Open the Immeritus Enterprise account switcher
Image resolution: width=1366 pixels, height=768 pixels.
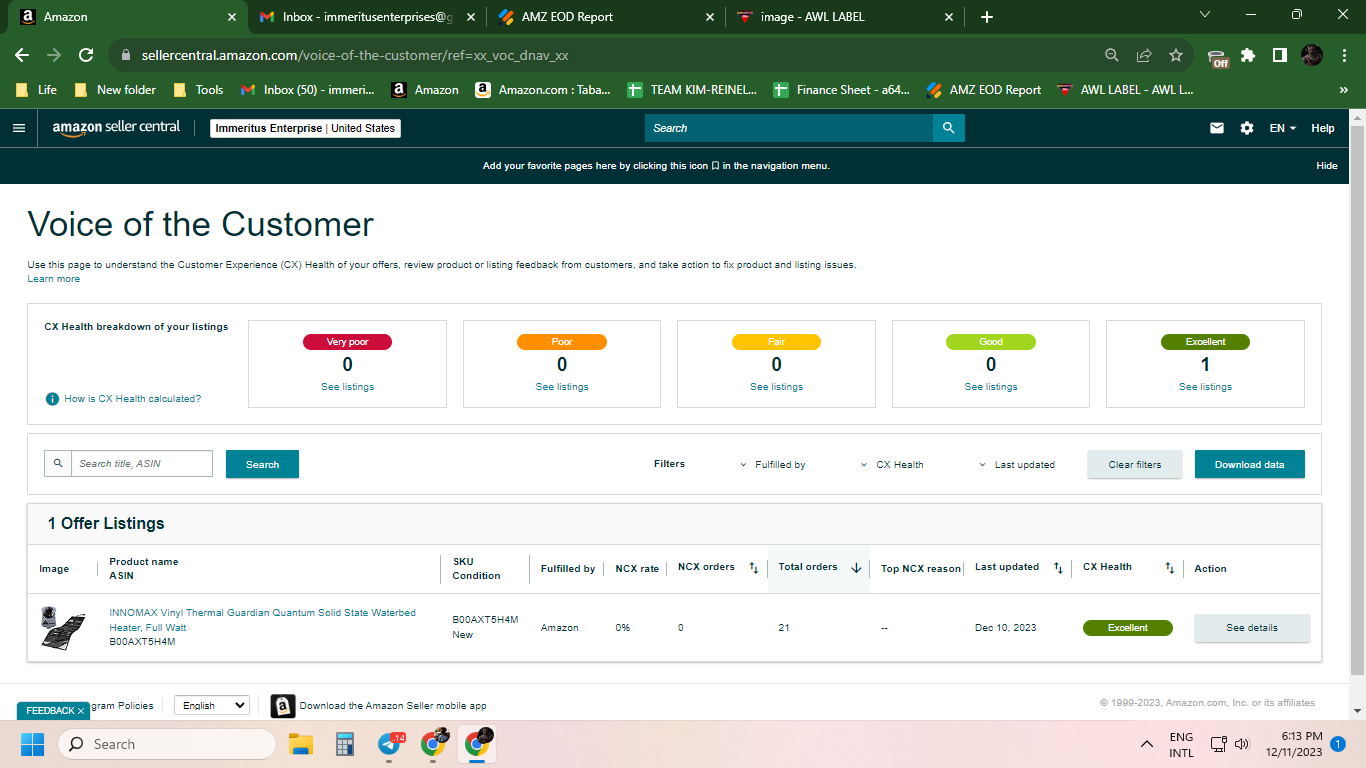(x=306, y=128)
